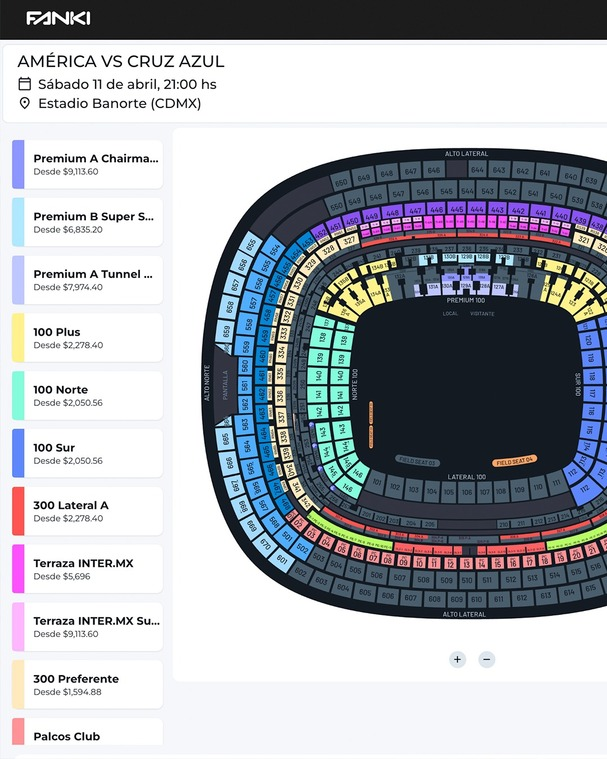607x759 pixels.
Task: Click the location pin icon
Action: coord(25,103)
